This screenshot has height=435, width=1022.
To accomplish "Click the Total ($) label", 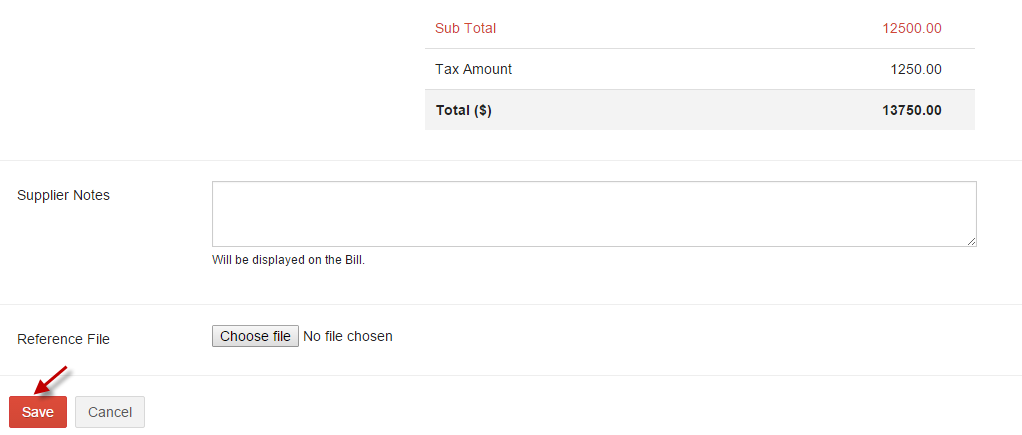I will click(x=463, y=110).
